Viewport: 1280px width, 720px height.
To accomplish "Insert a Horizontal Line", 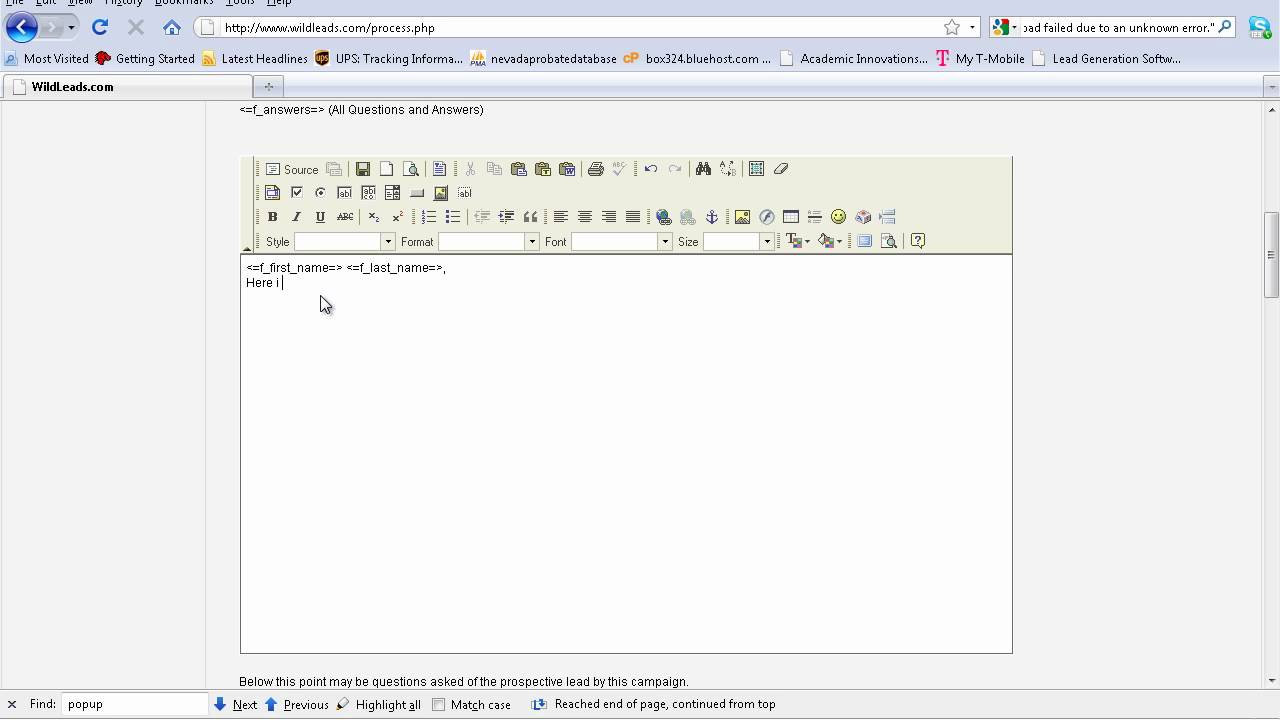I will 815,217.
